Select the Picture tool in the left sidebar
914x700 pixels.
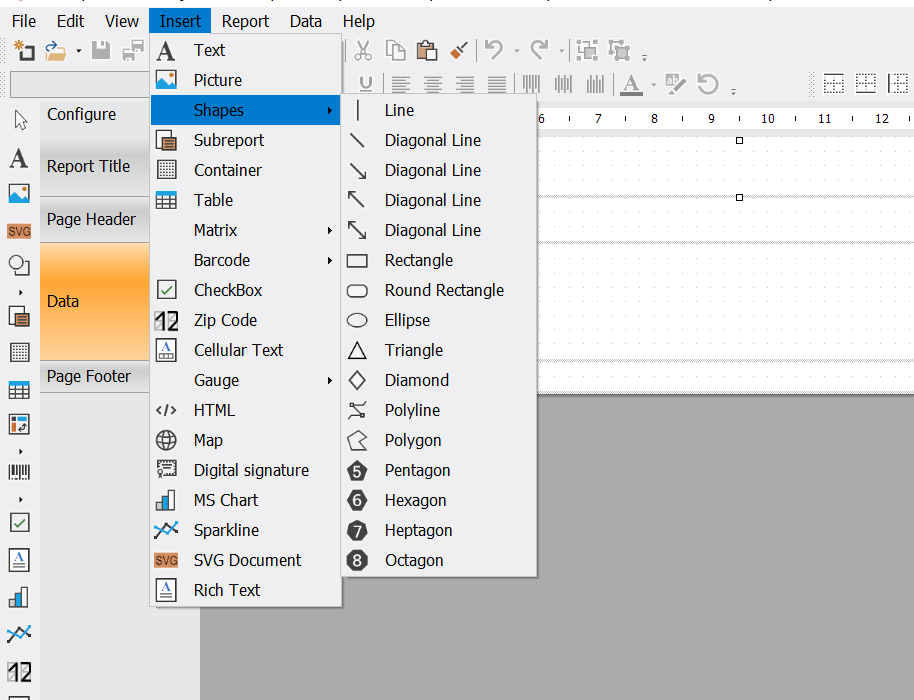20,192
